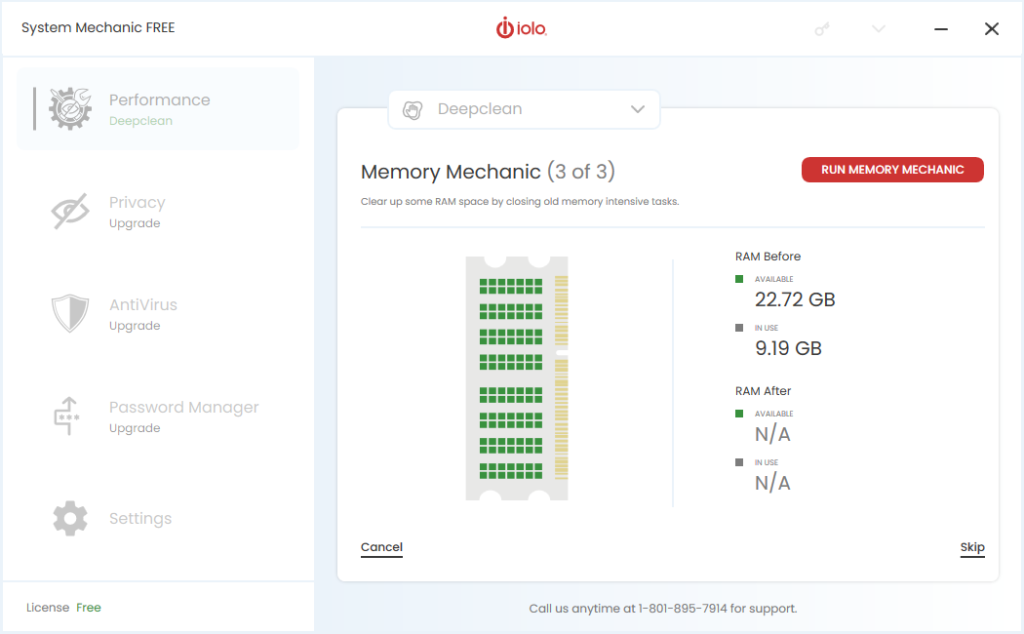The width and height of the screenshot is (1024, 634).
Task: Switch to the Privacy section
Action: [x=137, y=203]
